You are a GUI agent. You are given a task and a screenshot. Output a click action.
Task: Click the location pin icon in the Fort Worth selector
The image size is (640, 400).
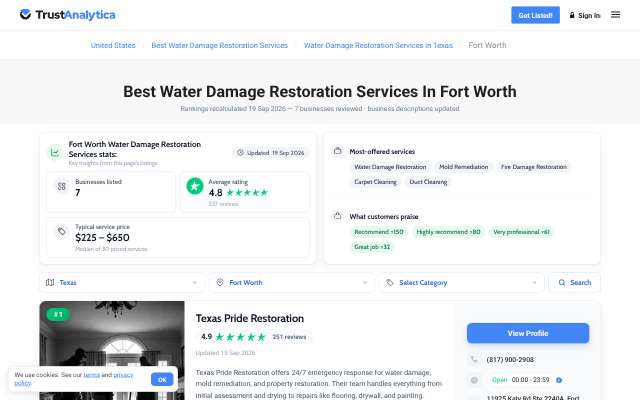(x=220, y=282)
